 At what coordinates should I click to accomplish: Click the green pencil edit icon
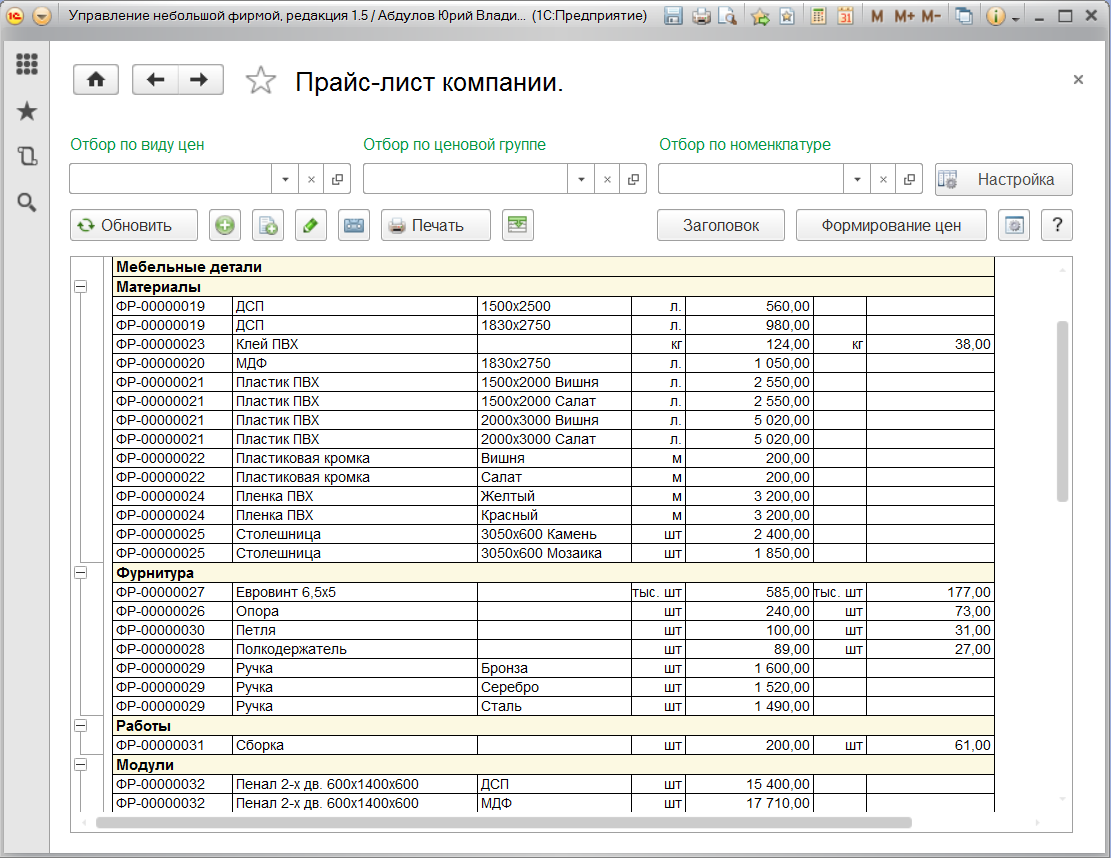[311, 225]
